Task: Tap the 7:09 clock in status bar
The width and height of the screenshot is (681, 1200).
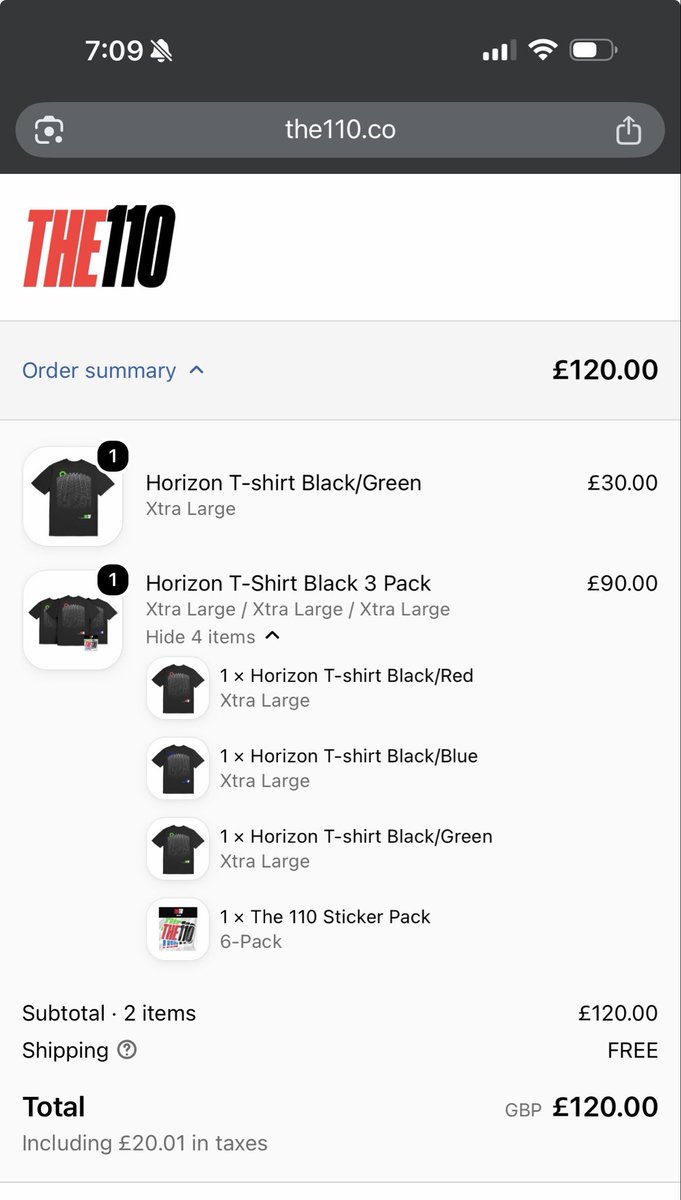Action: coord(114,51)
